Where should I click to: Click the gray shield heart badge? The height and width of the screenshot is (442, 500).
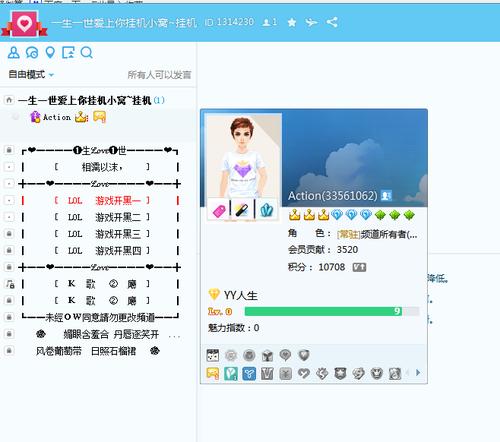click(304, 355)
